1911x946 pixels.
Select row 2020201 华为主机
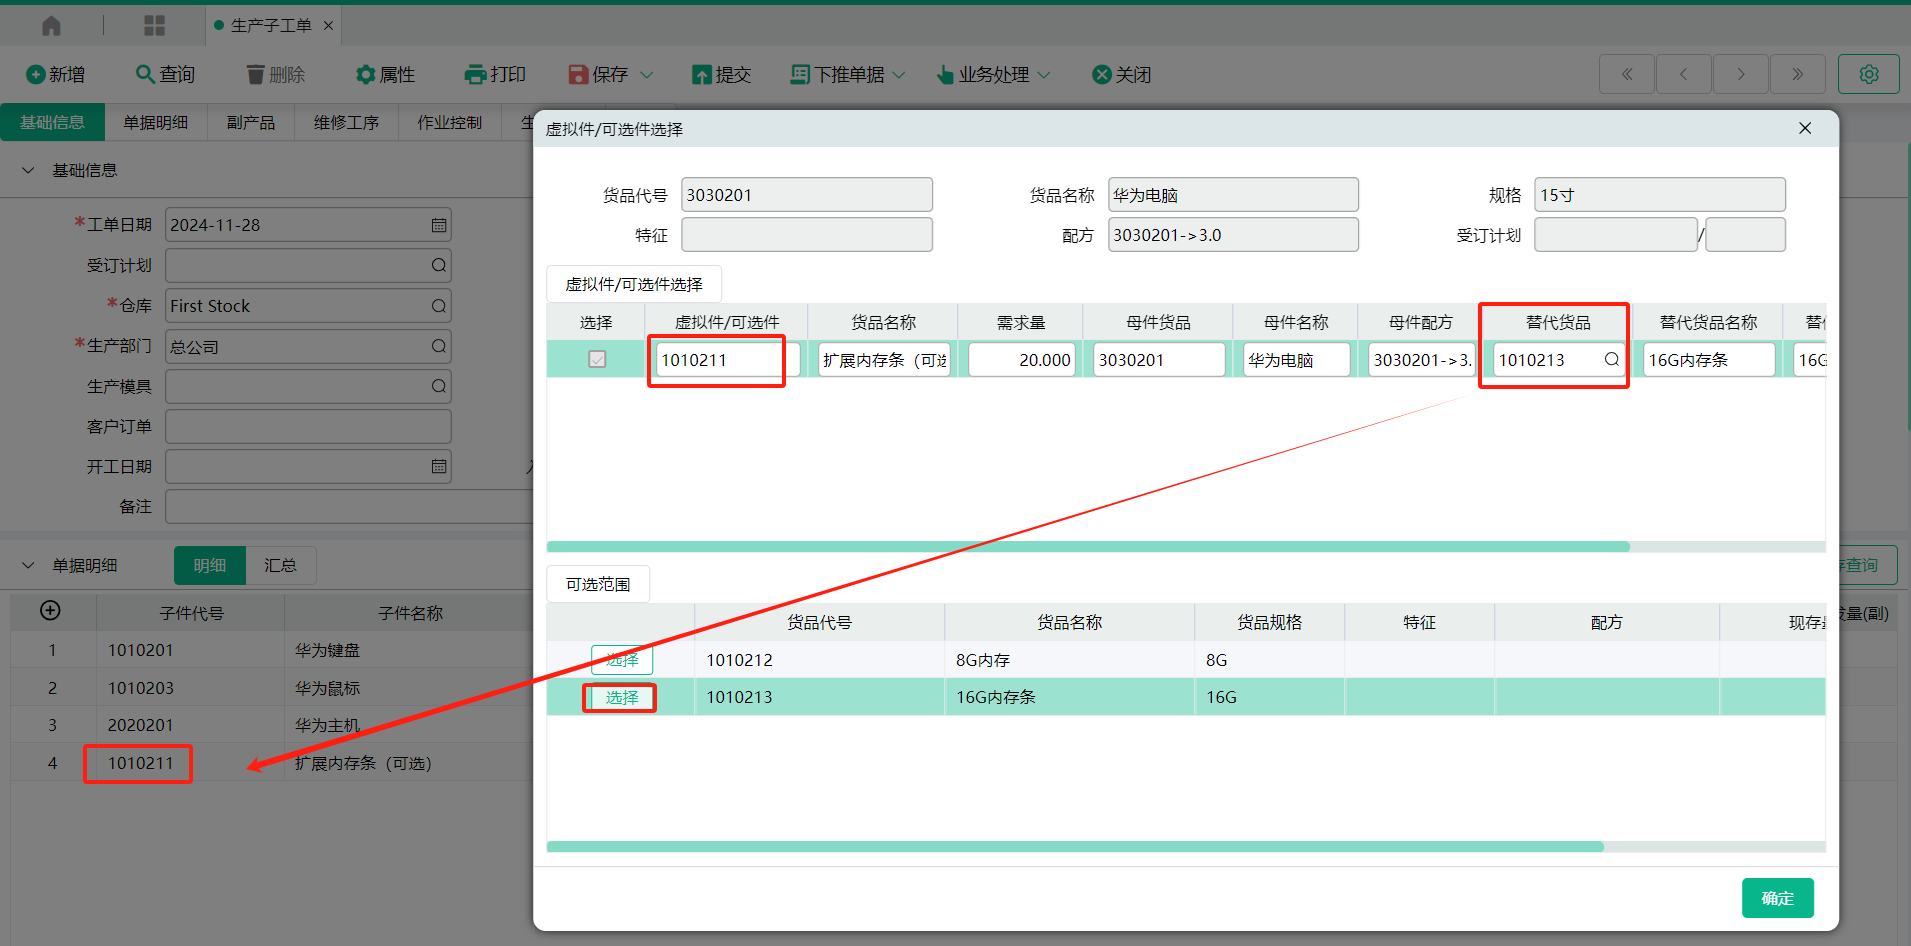[x=272, y=725]
